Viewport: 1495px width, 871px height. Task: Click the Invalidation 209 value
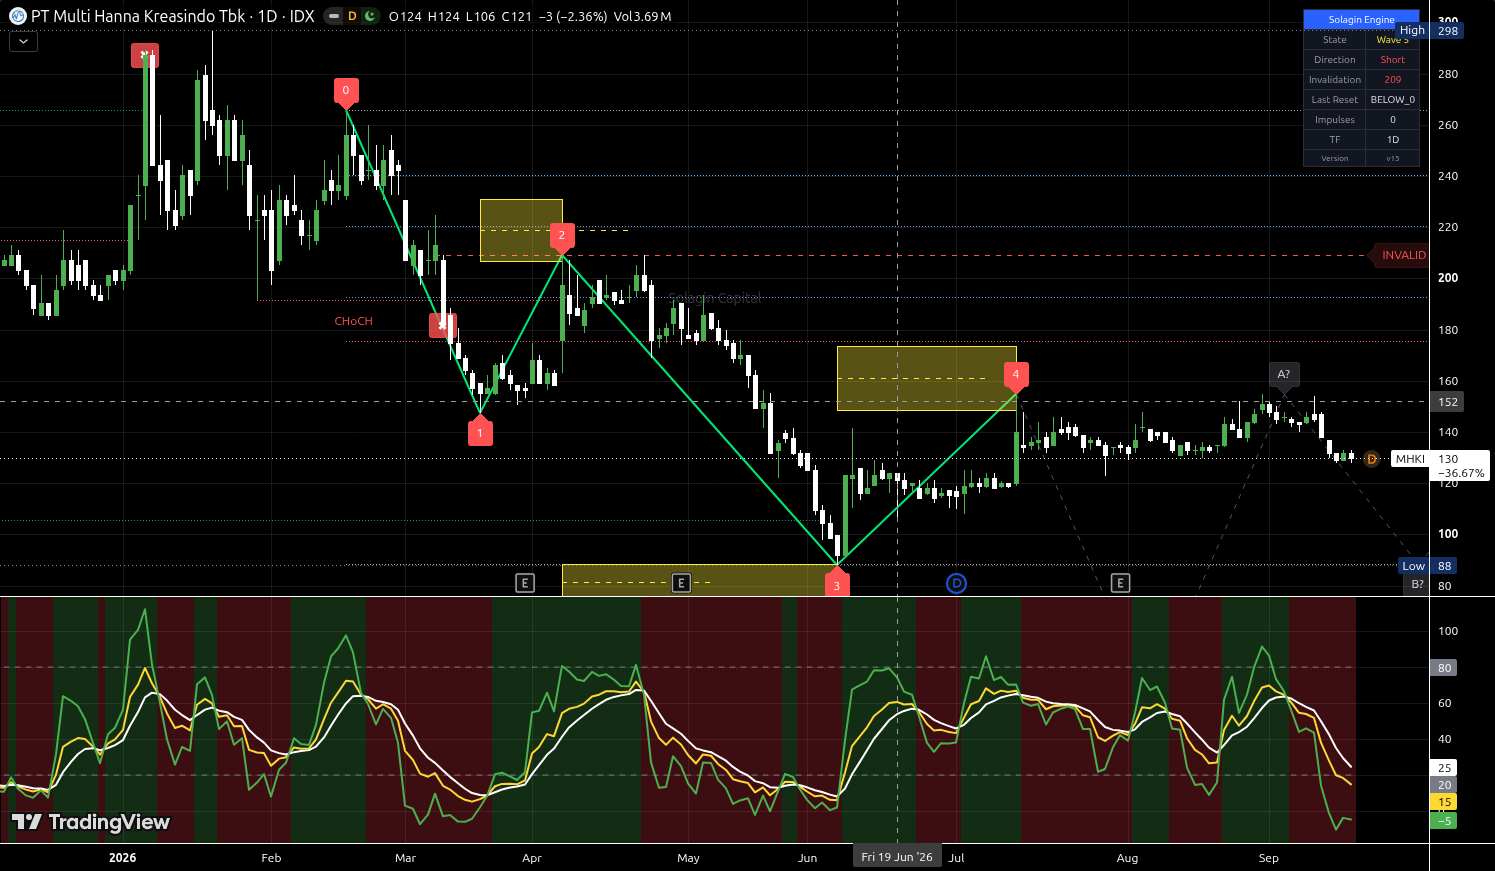point(1392,80)
